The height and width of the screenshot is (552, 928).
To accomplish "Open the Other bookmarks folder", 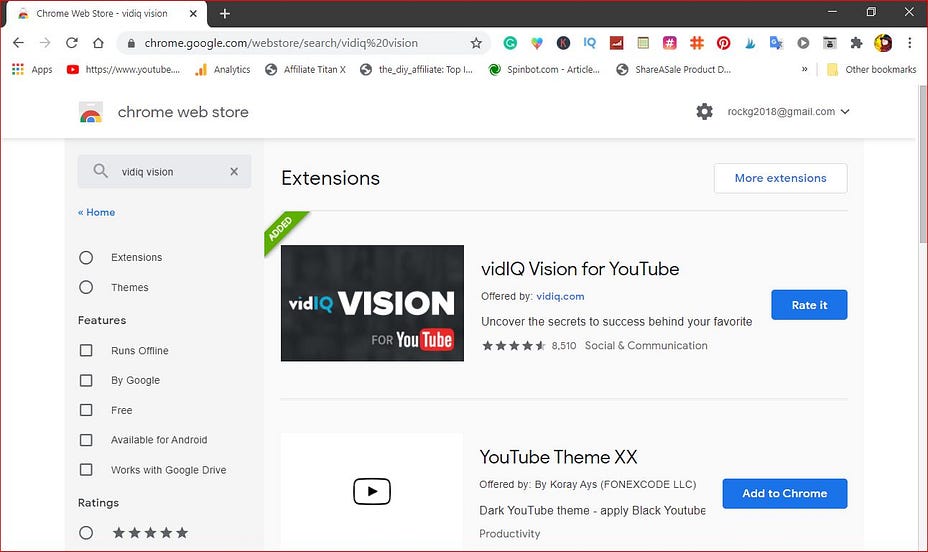I will pos(871,69).
